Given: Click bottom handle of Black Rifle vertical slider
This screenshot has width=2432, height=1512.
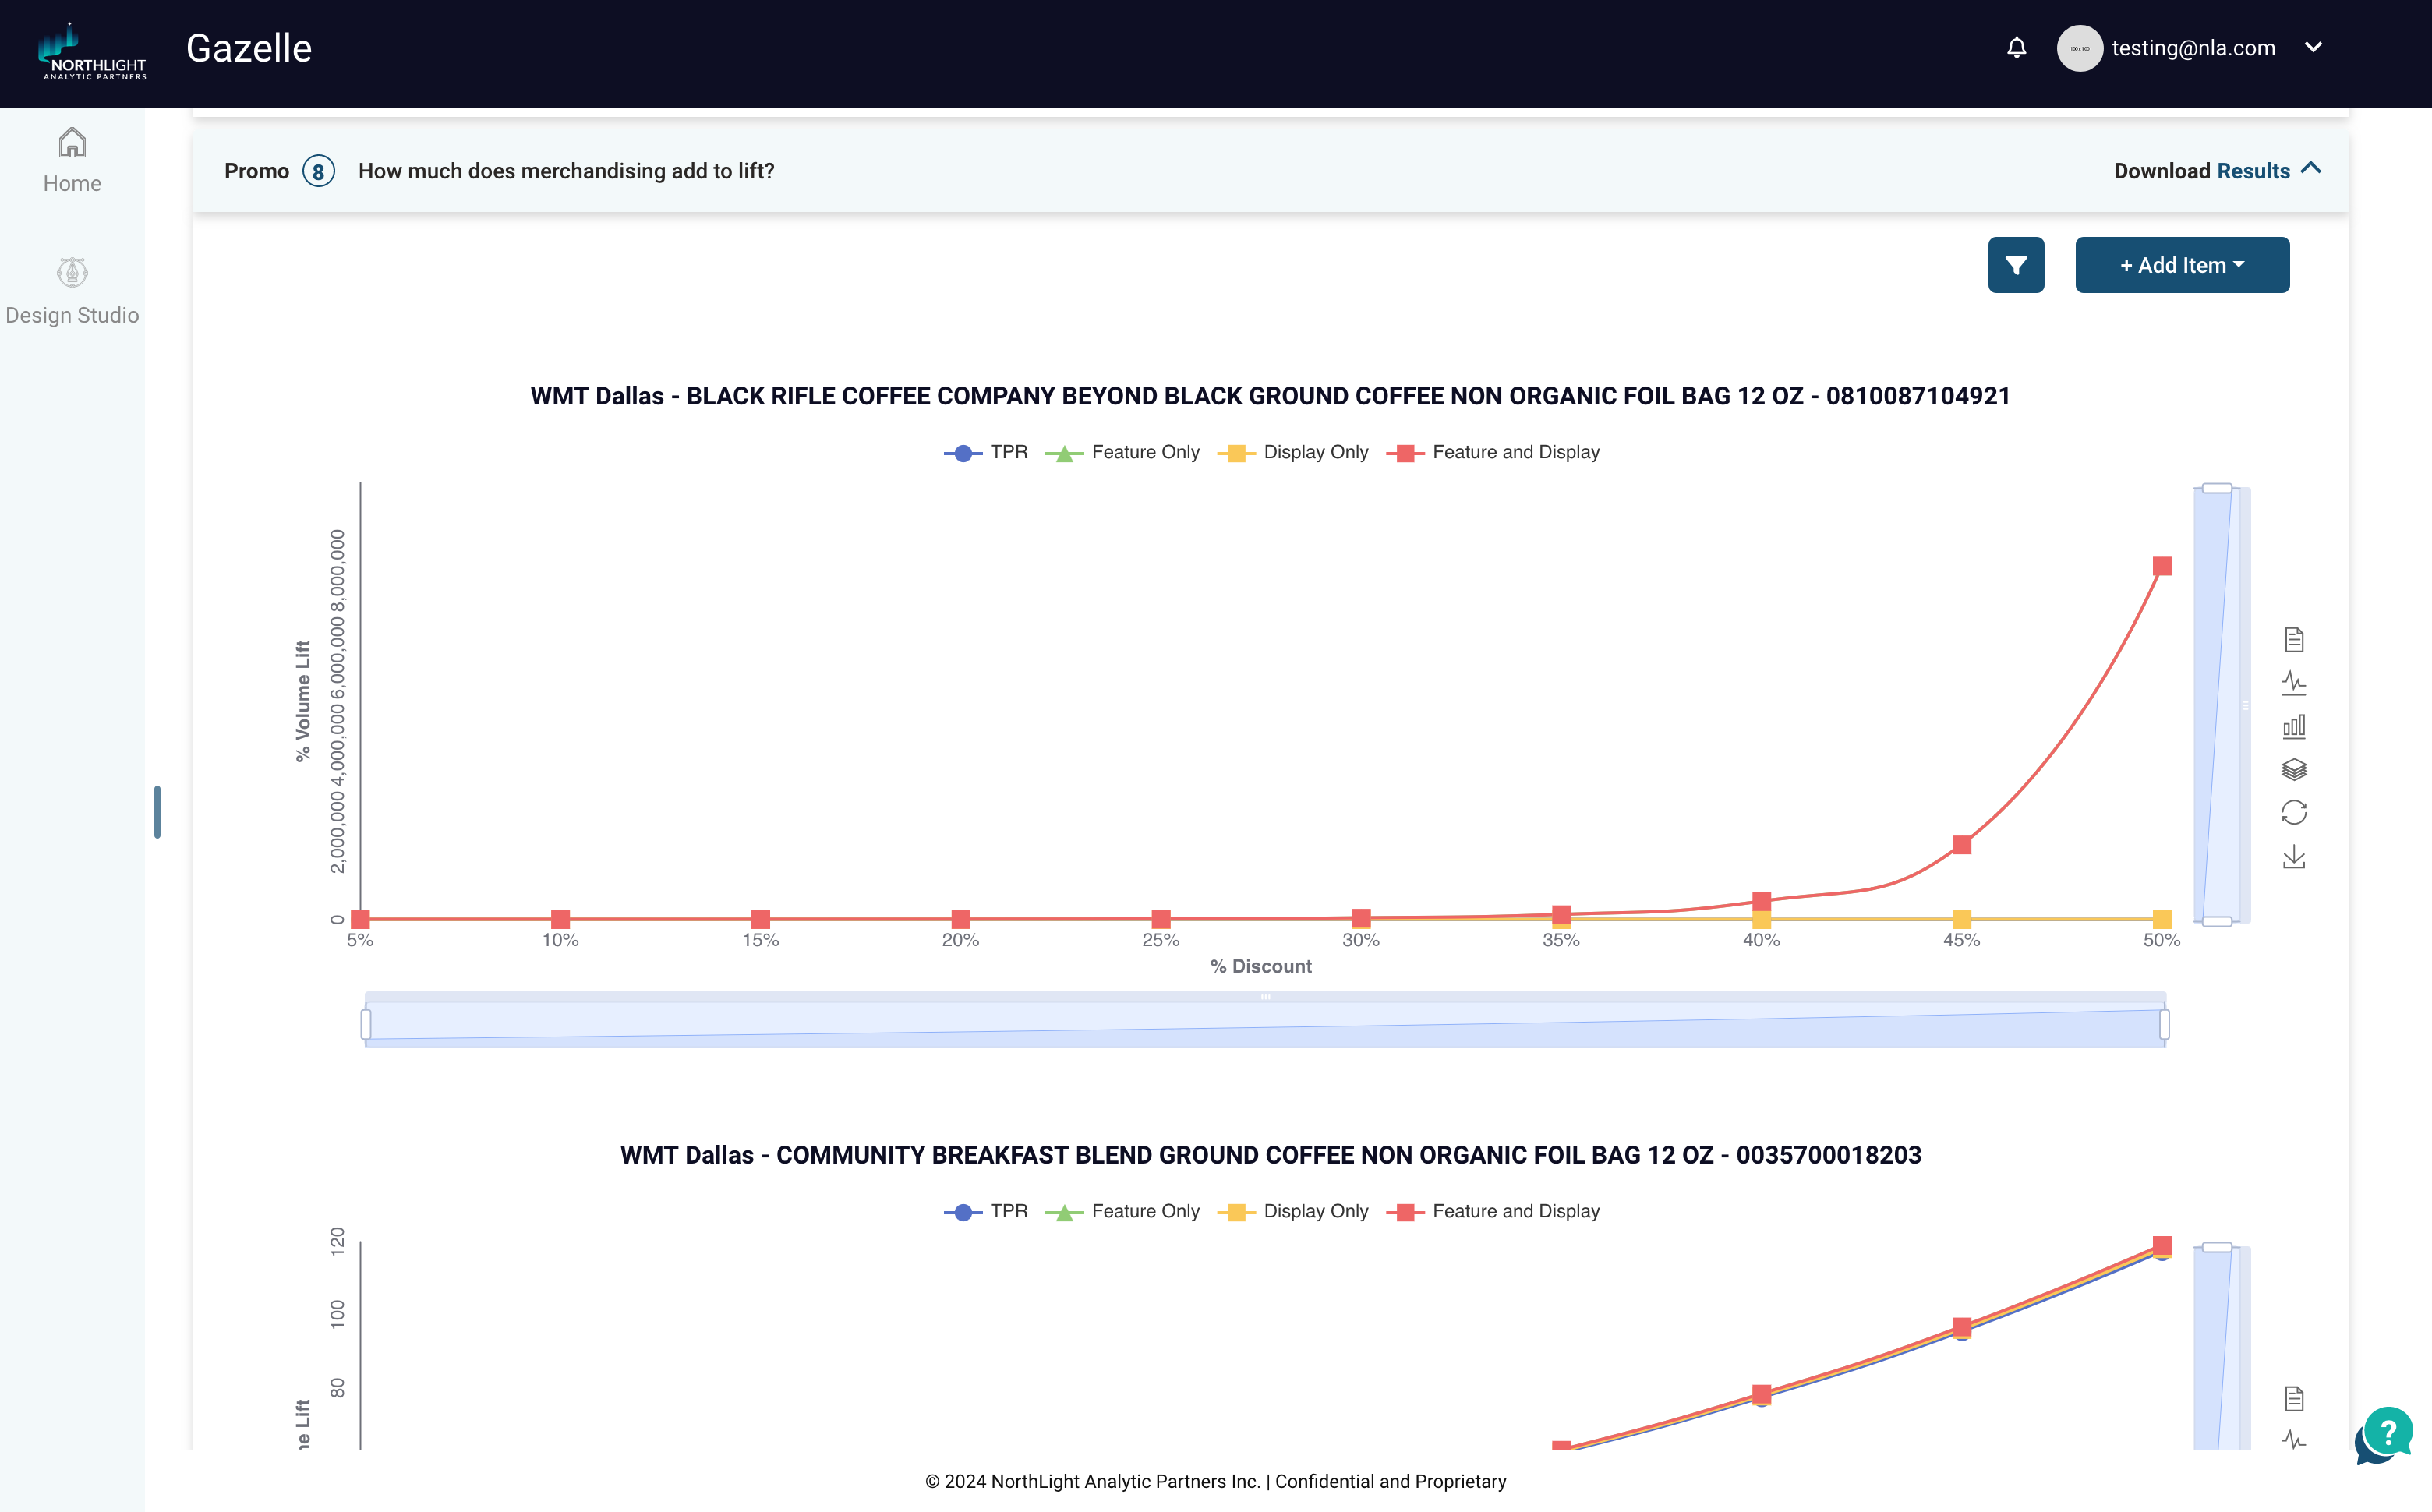Looking at the screenshot, I should click(2216, 921).
